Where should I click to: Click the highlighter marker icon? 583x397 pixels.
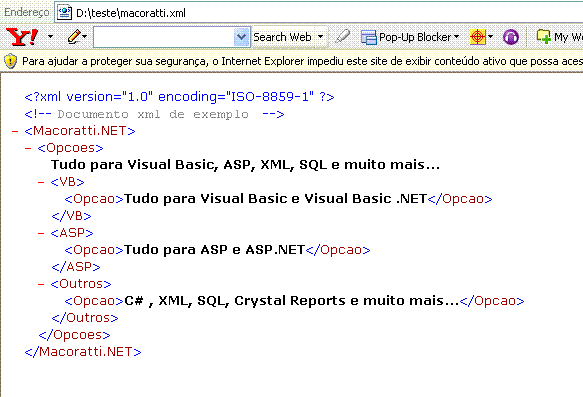point(342,36)
